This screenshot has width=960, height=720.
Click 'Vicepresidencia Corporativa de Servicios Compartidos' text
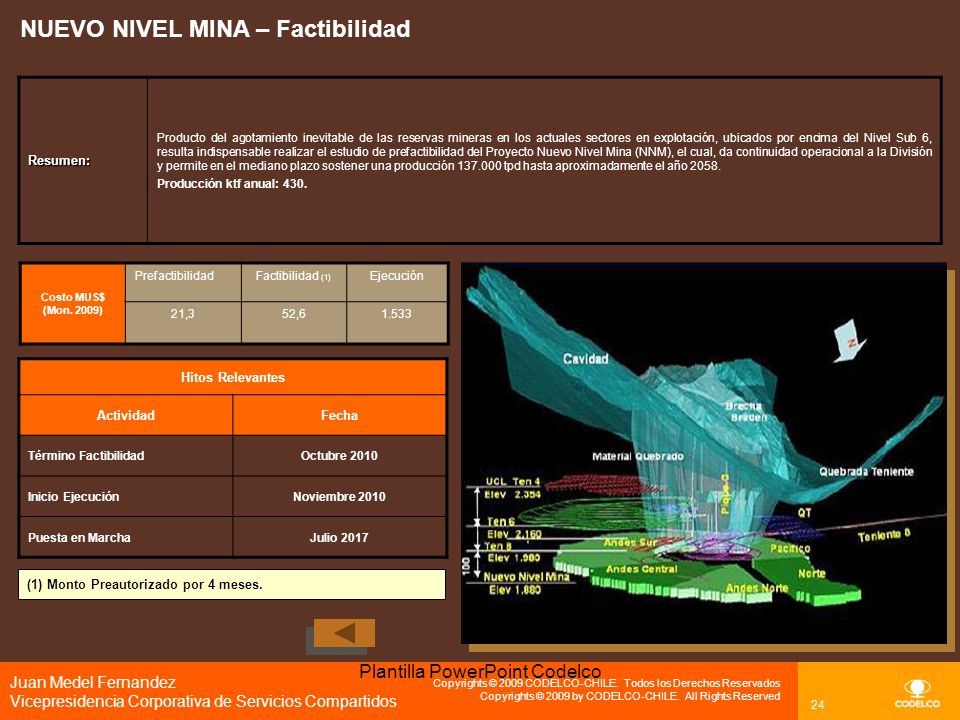click(x=203, y=701)
